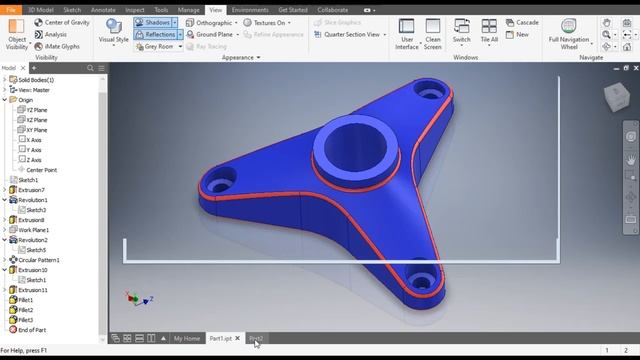This screenshot has height=360, width=640.
Task: Click the navigation bar steering wheel icon
Action: 631,137
